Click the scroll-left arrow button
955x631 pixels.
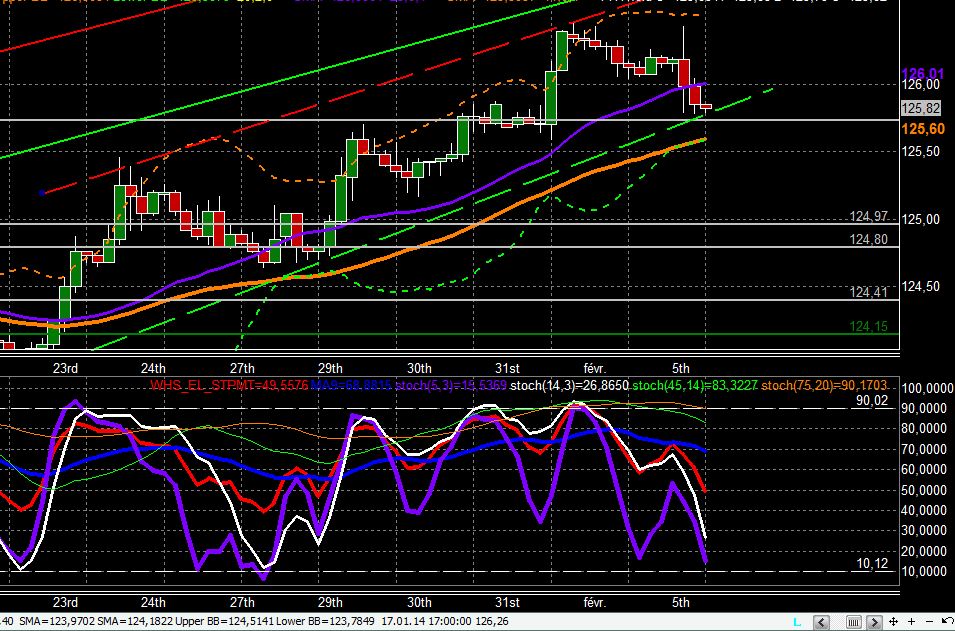[x=822, y=622]
